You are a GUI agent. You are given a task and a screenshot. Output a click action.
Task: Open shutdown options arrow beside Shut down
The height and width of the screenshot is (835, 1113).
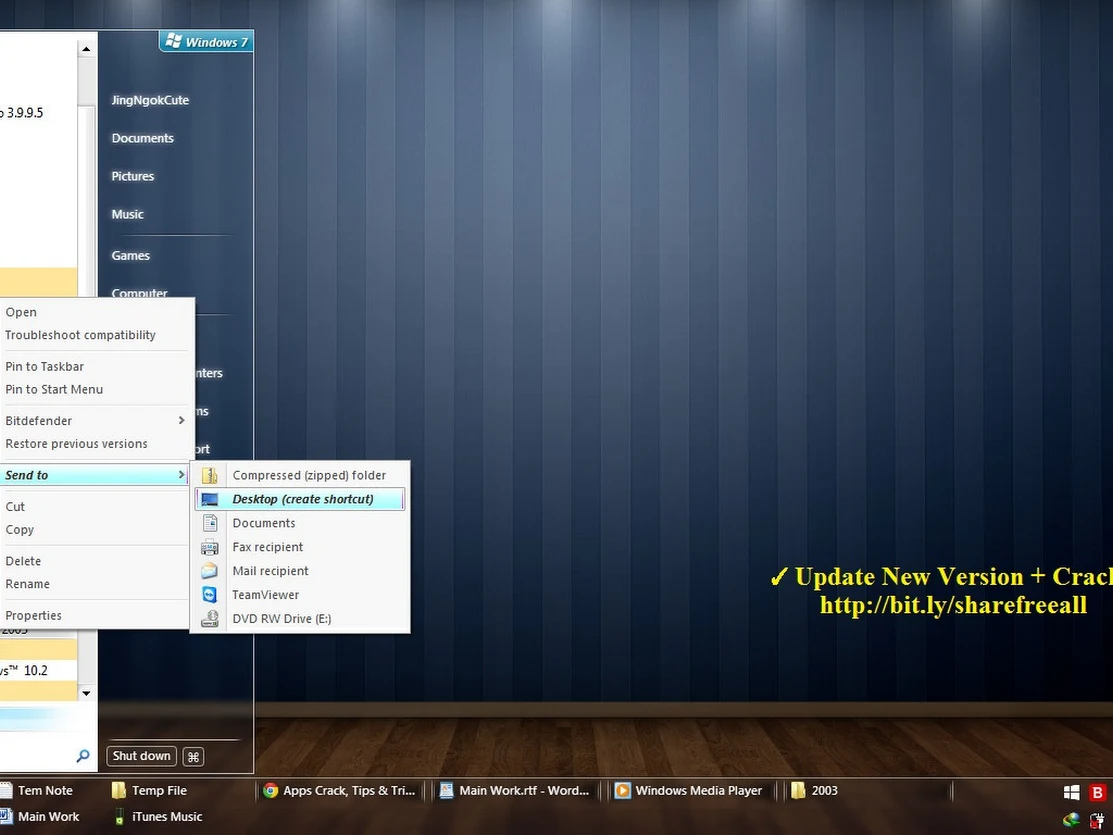tap(193, 757)
